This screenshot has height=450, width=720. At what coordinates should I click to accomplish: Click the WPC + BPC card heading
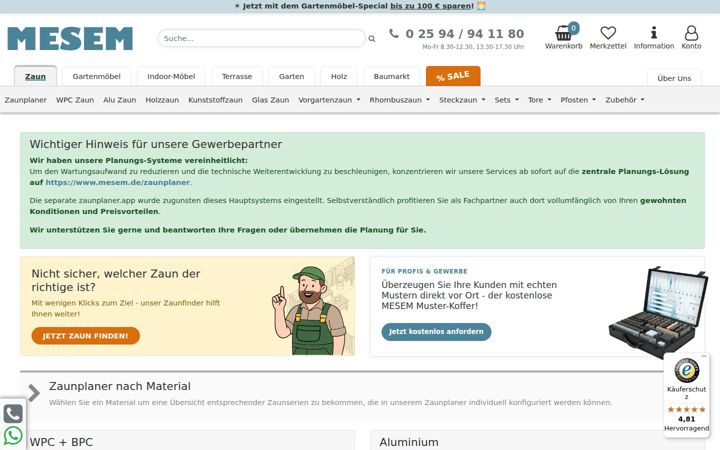coord(61,442)
